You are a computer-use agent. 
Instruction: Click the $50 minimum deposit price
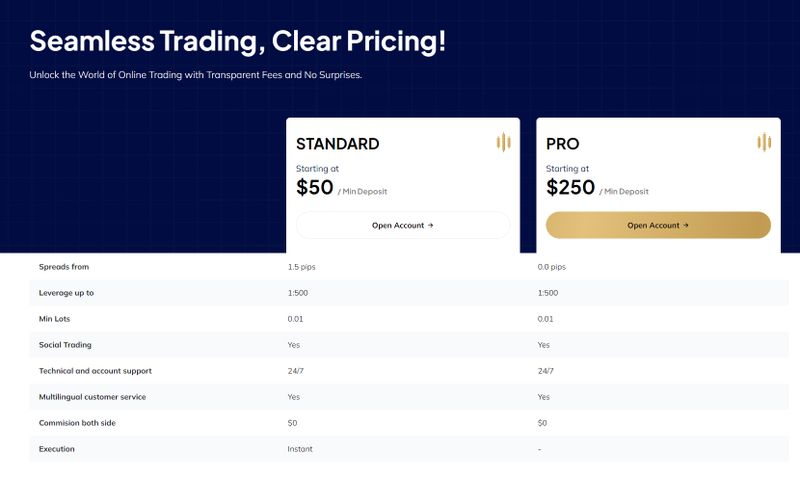pyautogui.click(x=315, y=187)
